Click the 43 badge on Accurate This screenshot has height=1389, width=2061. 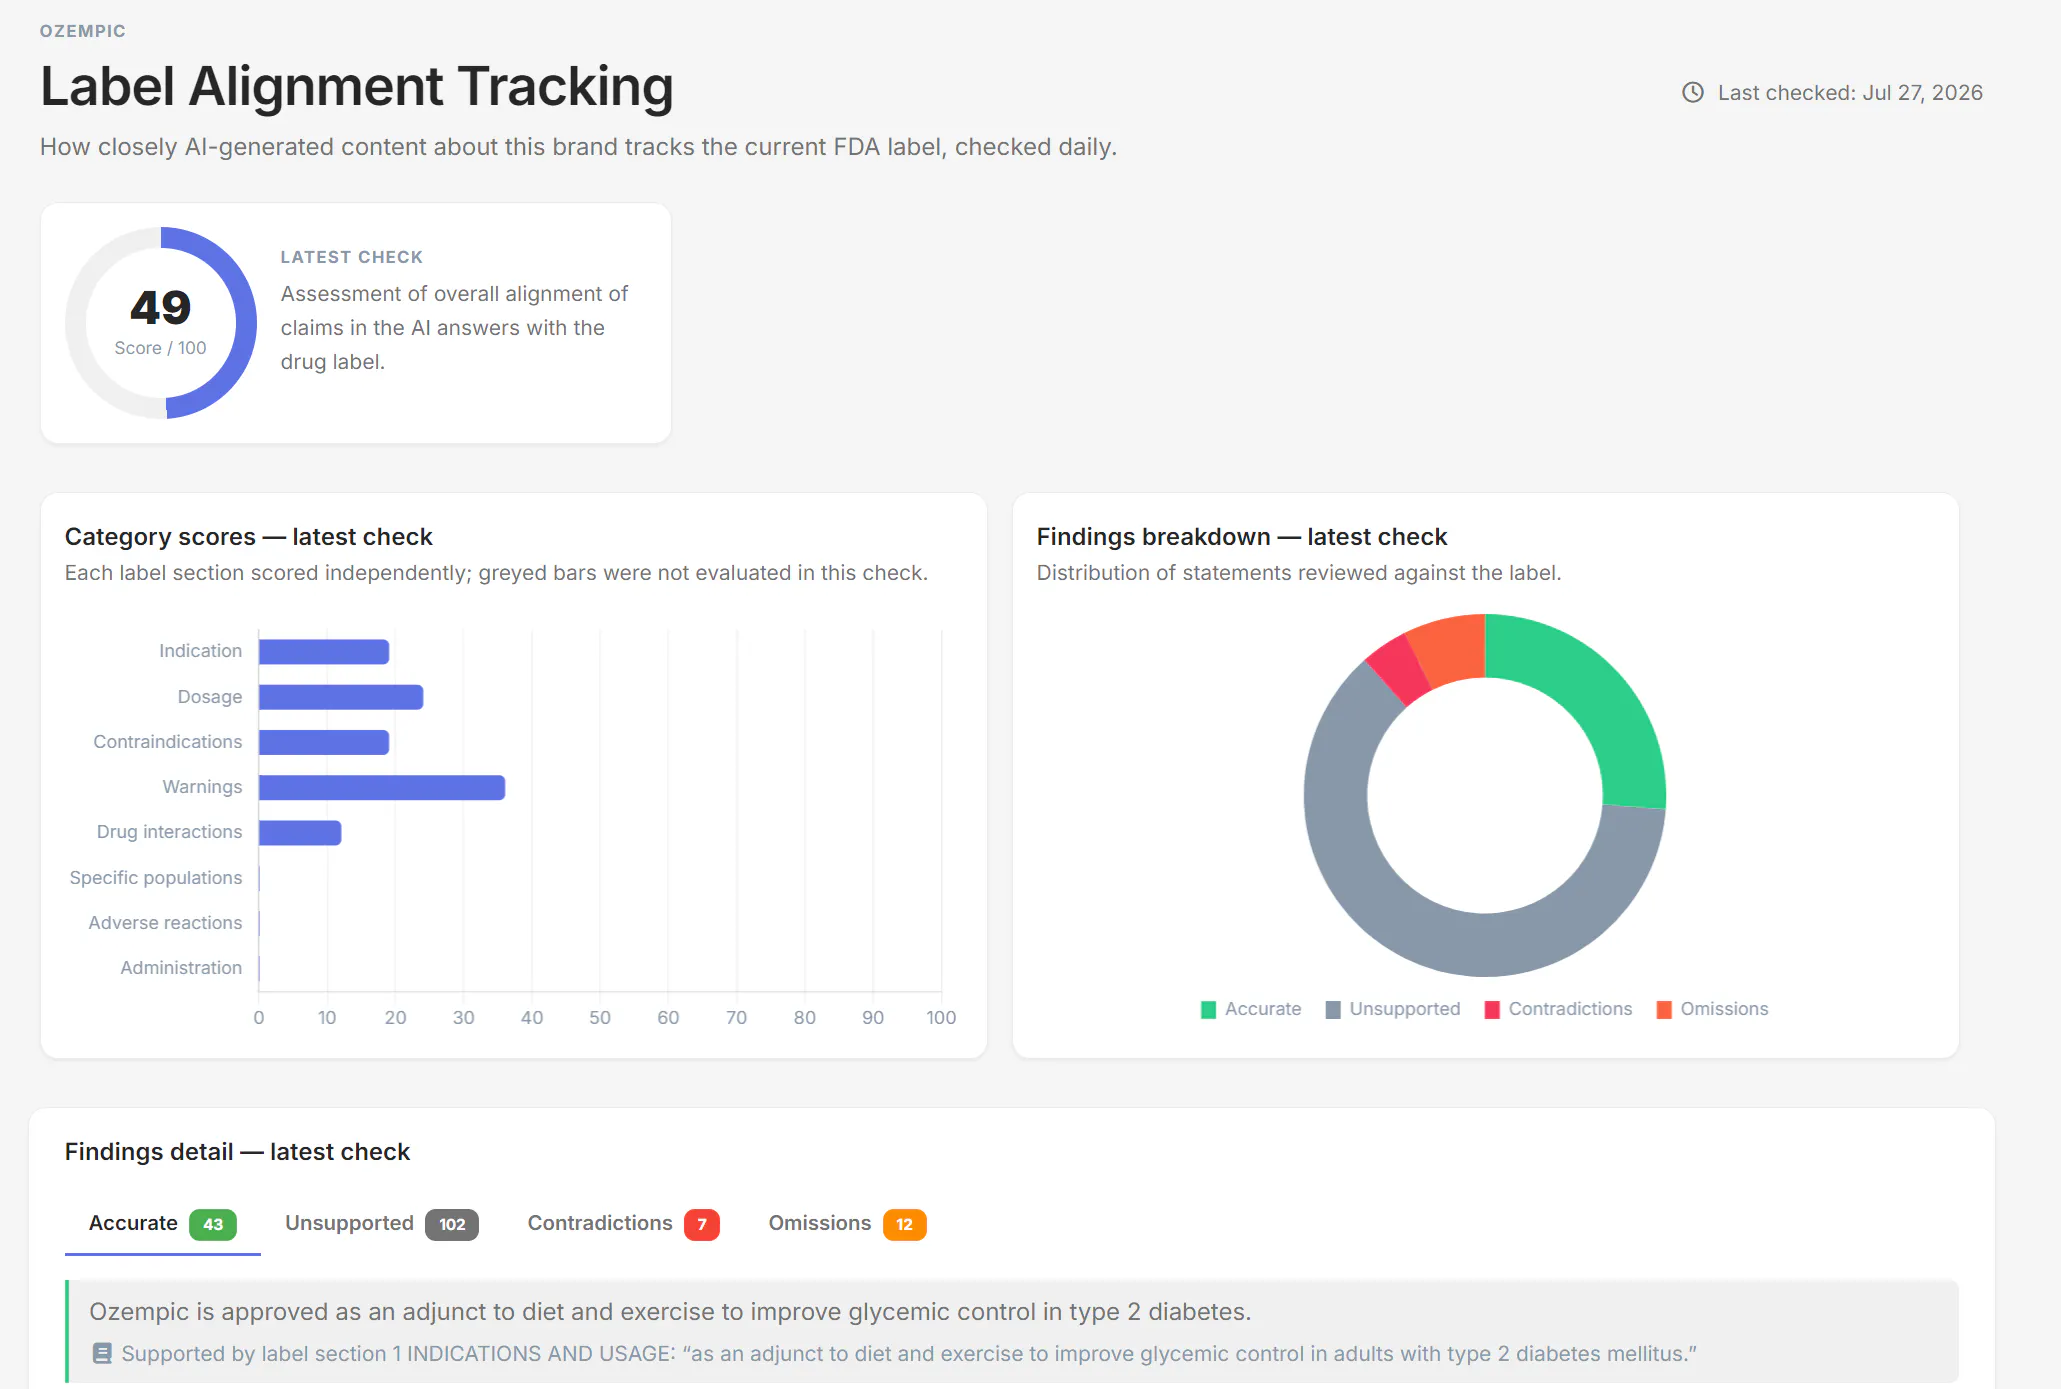(213, 1225)
